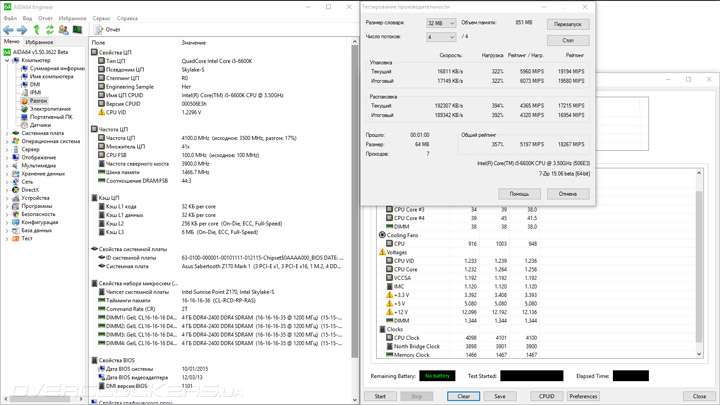Viewport: 720px width, 405px height.
Task: Click the DirectX icon in the tree
Action: pyautogui.click(x=16, y=190)
